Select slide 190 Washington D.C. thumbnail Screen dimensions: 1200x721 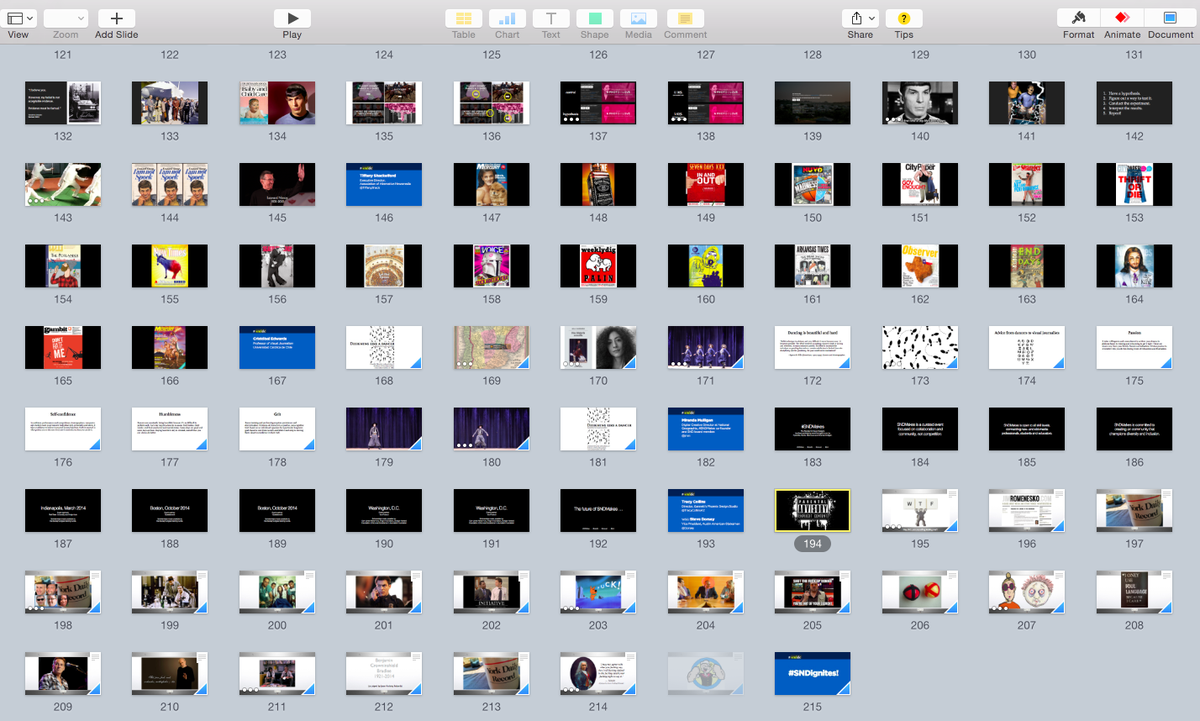[x=384, y=510]
